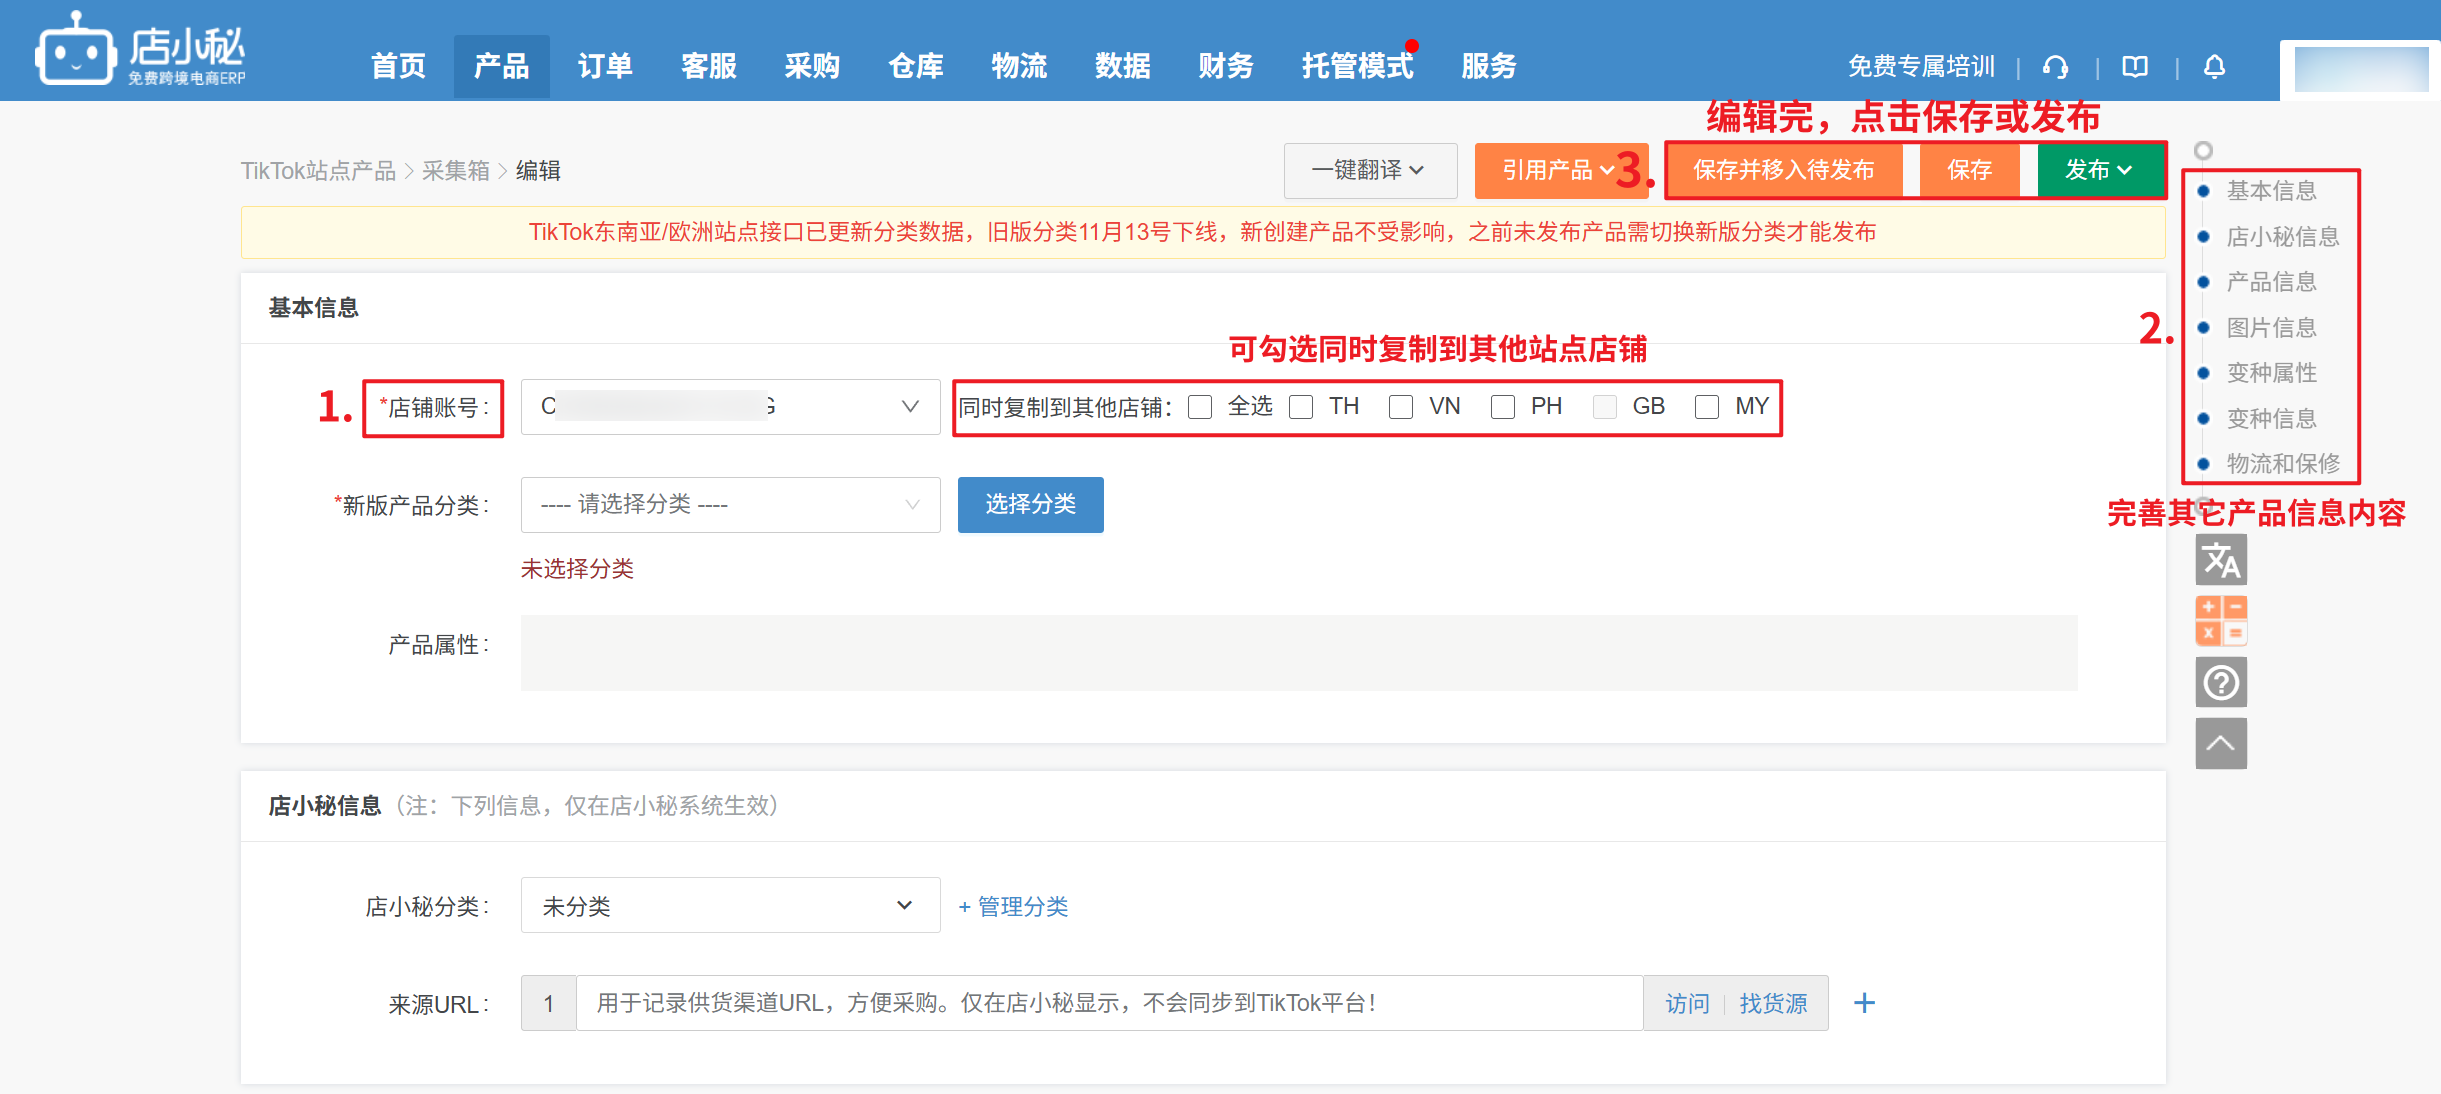
Task: Open the 店小秘分类 未分类 dropdown
Action: coord(729,906)
